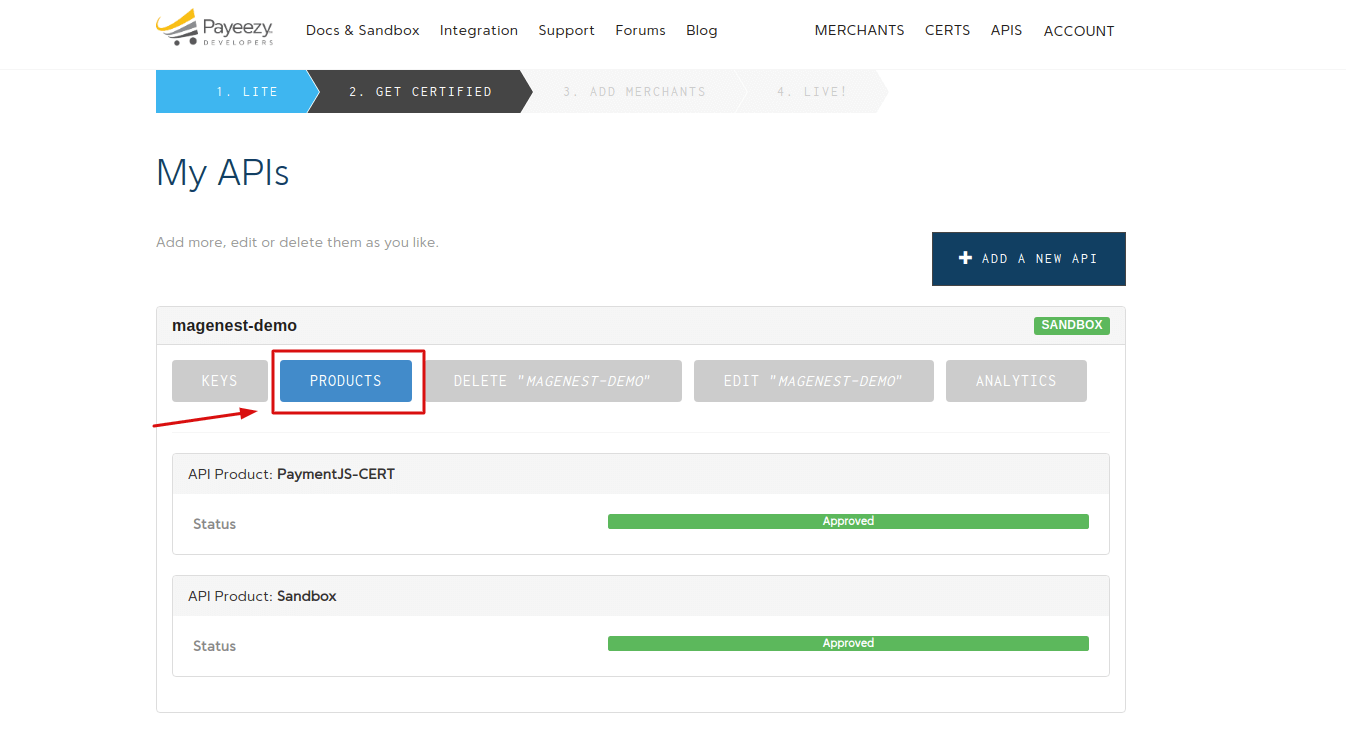
Task: Select step 1. LITE
Action: coord(238,91)
